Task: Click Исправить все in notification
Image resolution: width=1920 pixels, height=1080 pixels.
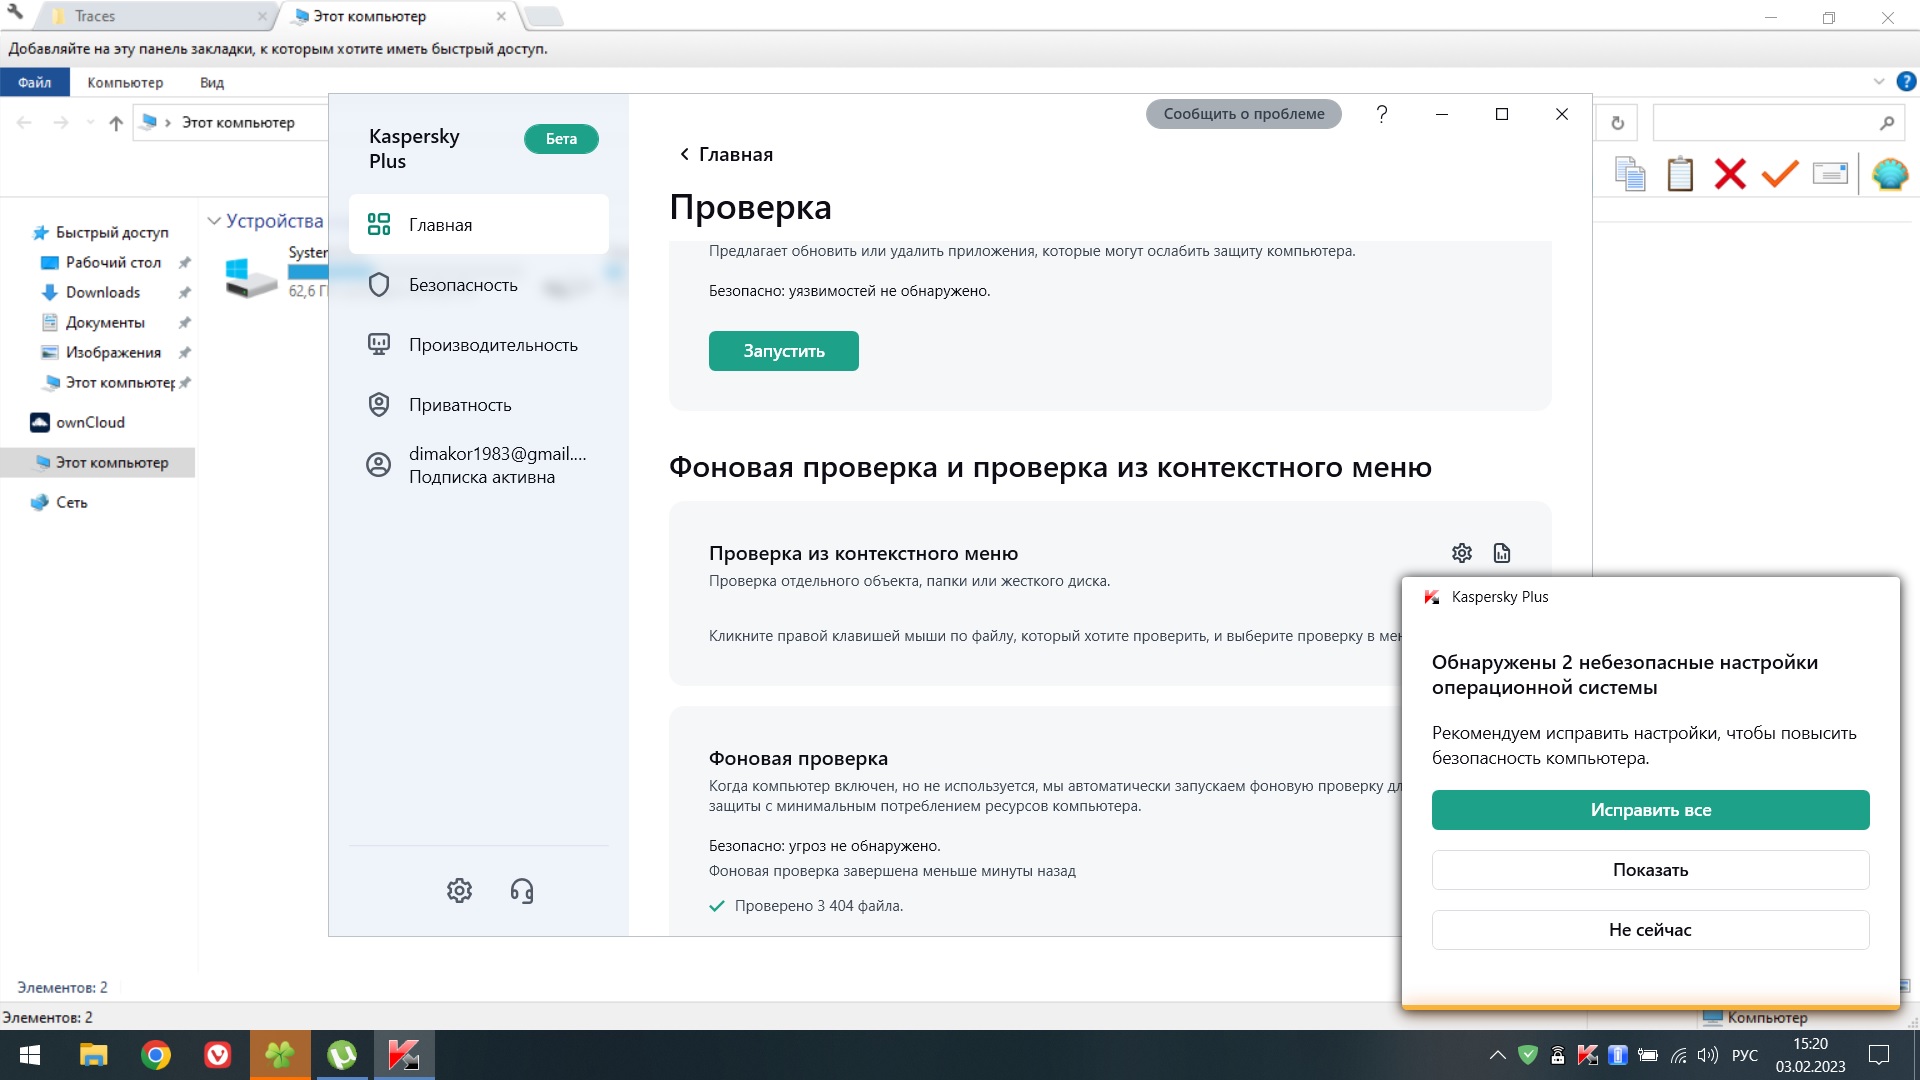Action: point(1651,810)
